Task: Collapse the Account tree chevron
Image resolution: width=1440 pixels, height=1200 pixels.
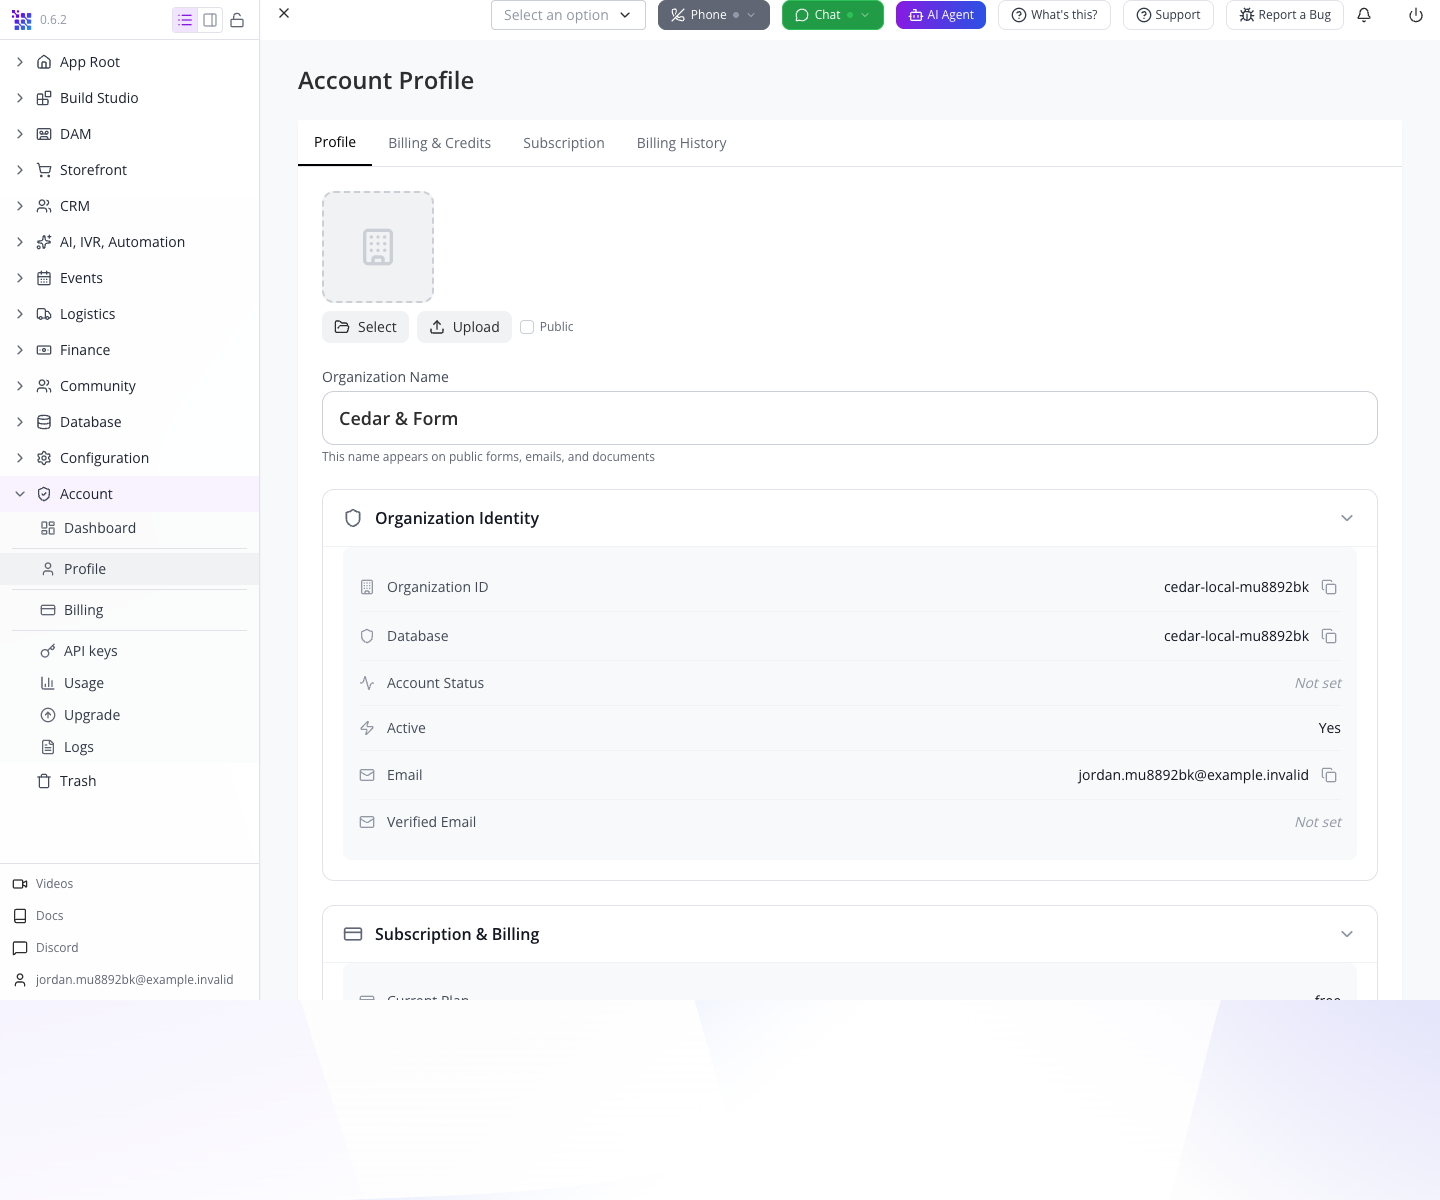Action: pyautogui.click(x=20, y=494)
